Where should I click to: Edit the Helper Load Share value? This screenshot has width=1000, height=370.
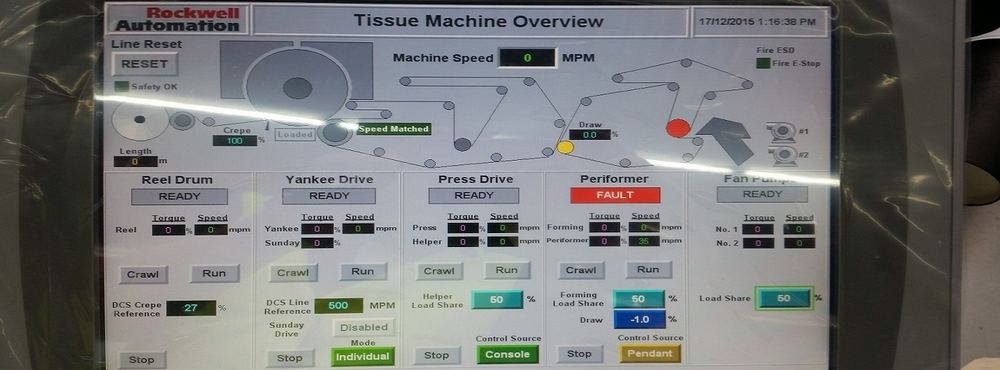[x=497, y=300]
